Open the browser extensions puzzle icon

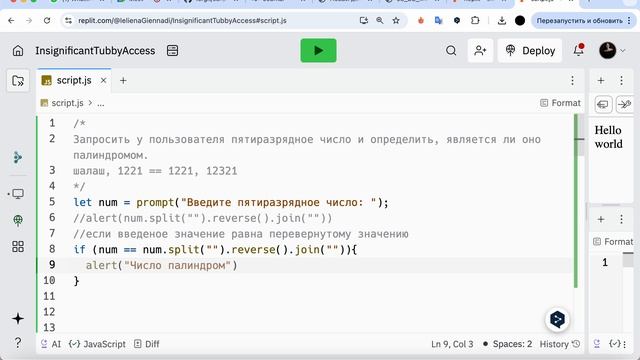pos(475,20)
